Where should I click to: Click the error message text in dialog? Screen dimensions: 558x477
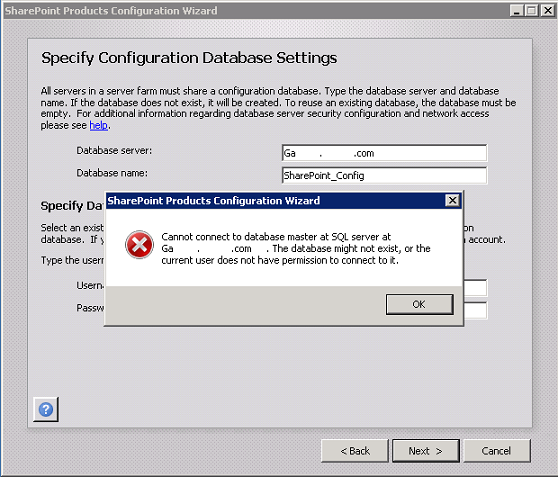point(296,248)
